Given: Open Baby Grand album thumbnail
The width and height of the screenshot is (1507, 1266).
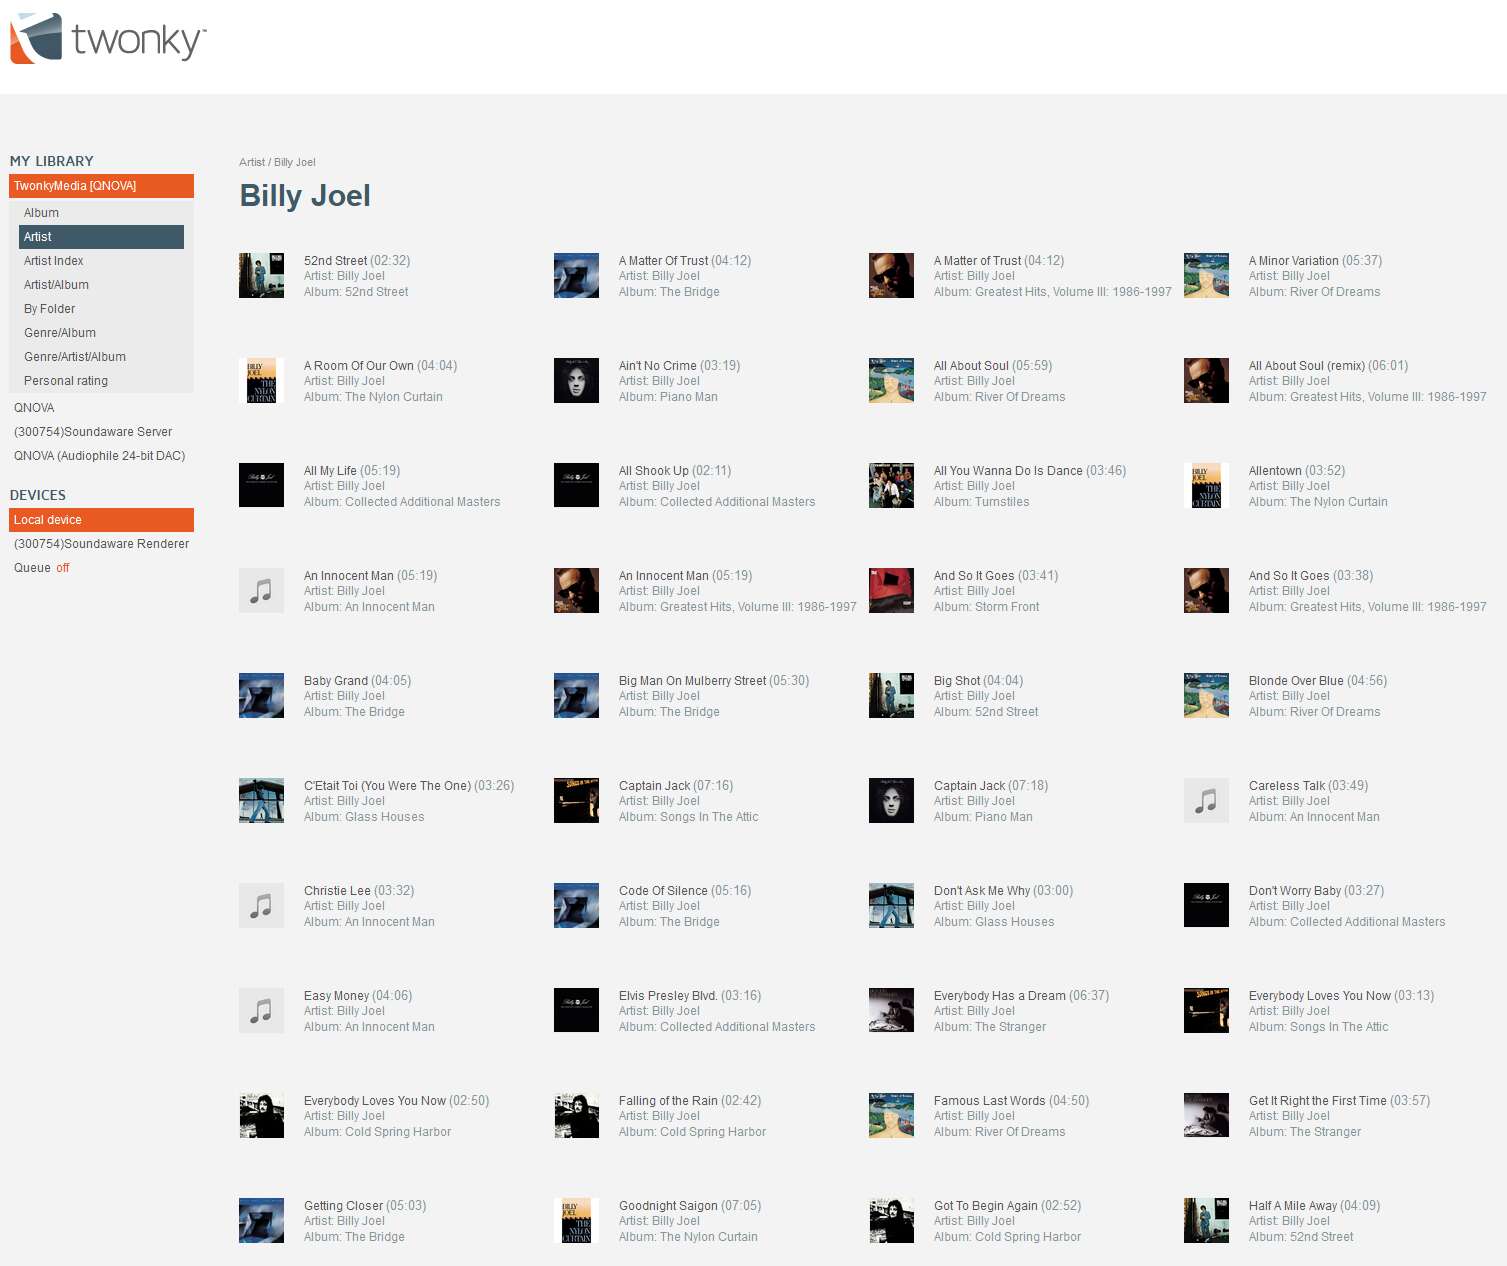Looking at the screenshot, I should coord(261,696).
